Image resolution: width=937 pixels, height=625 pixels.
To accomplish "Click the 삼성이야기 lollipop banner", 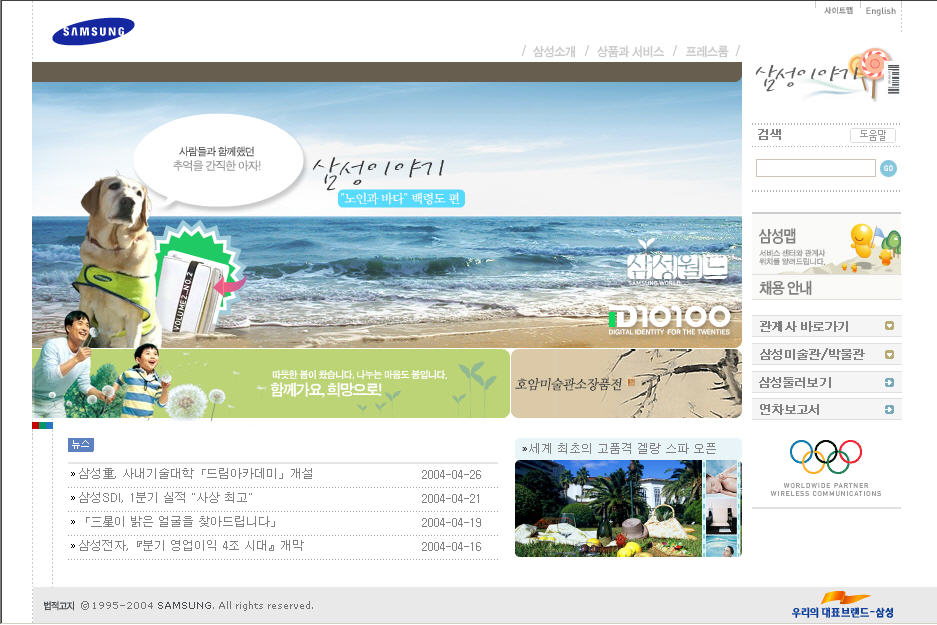I will (826, 74).
